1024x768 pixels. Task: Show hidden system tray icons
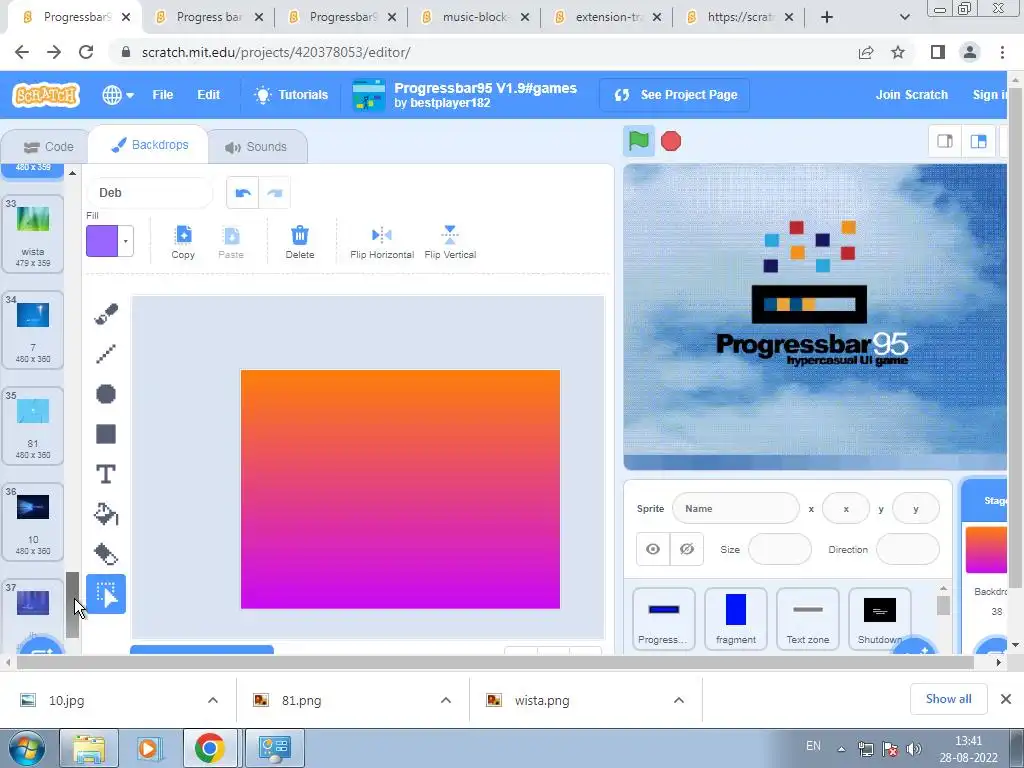pyautogui.click(x=841, y=749)
